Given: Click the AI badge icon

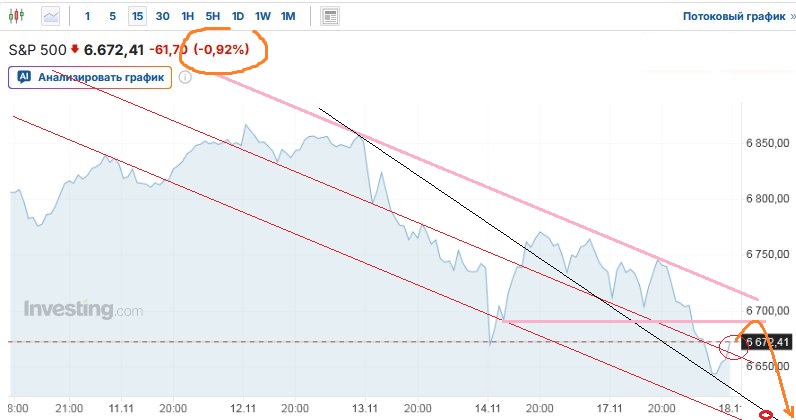Looking at the screenshot, I should pyautogui.click(x=23, y=77).
